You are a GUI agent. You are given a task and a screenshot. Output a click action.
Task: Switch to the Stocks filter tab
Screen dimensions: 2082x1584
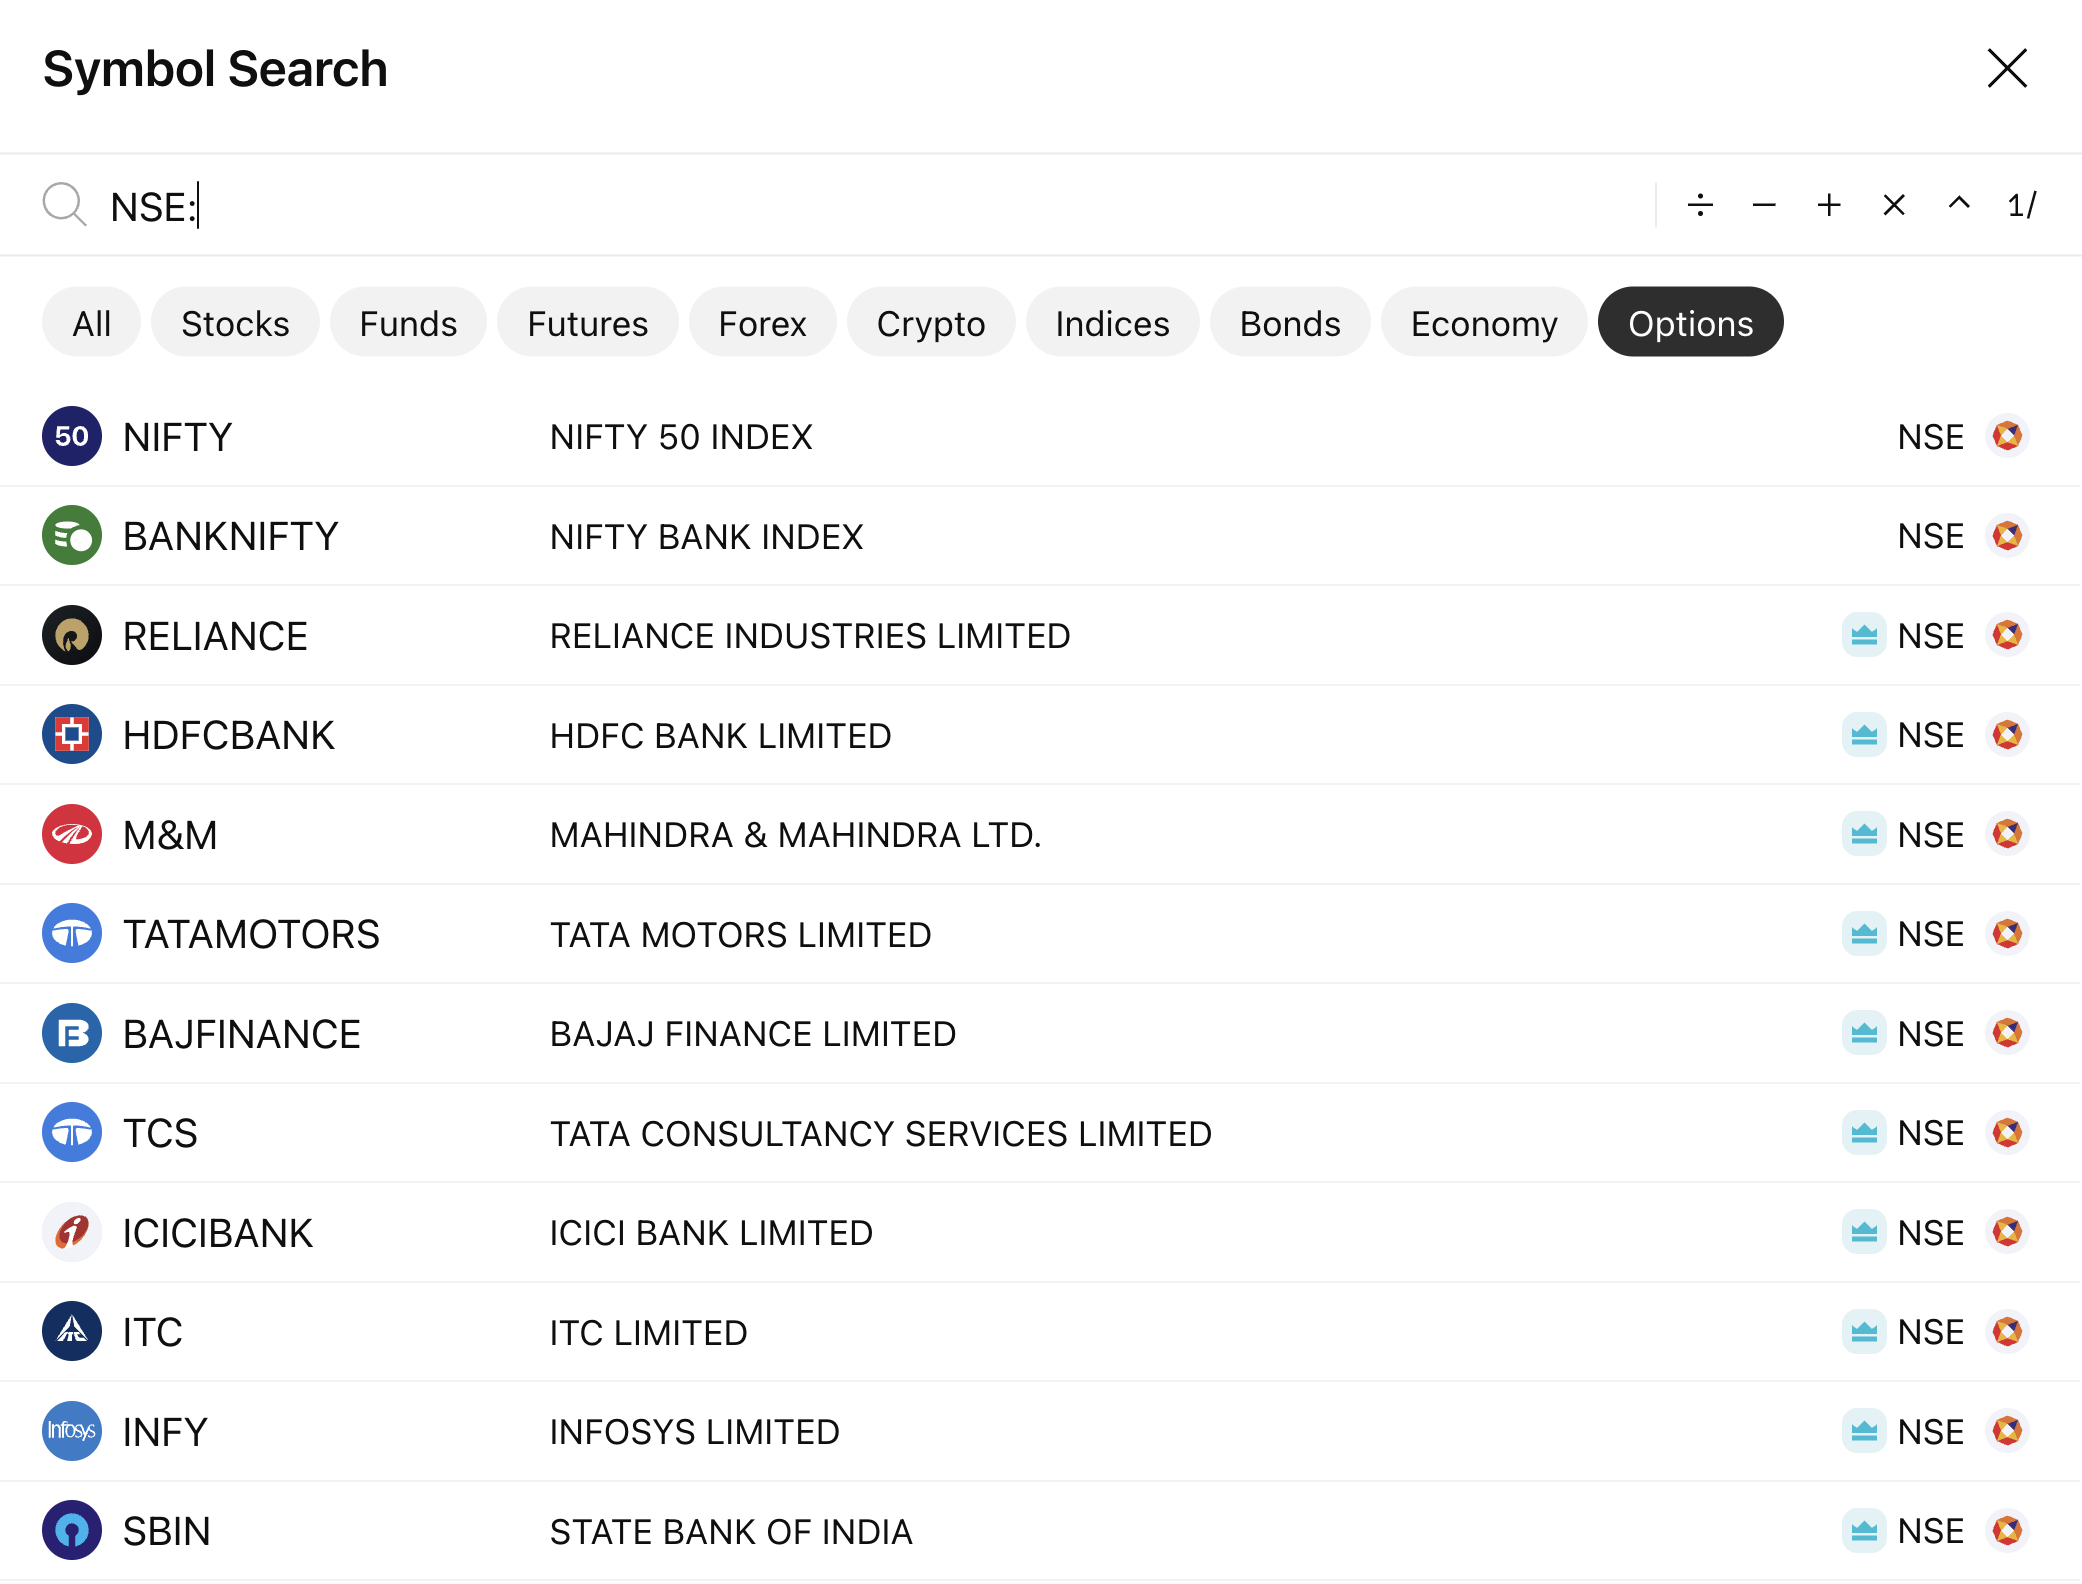[x=235, y=323]
